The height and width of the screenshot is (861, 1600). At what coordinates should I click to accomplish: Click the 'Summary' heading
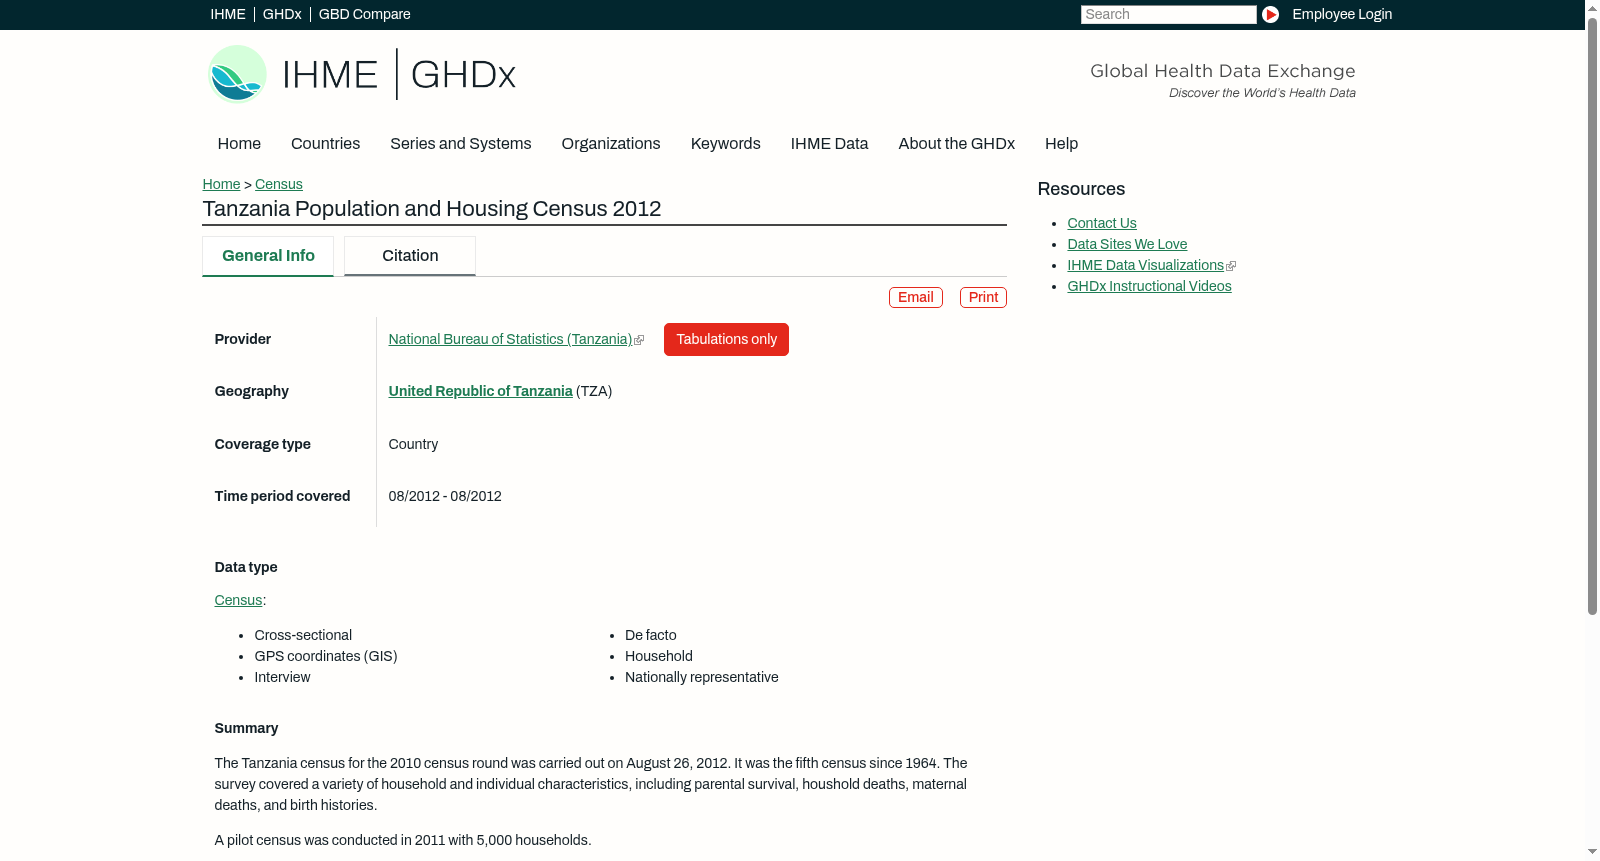click(246, 728)
